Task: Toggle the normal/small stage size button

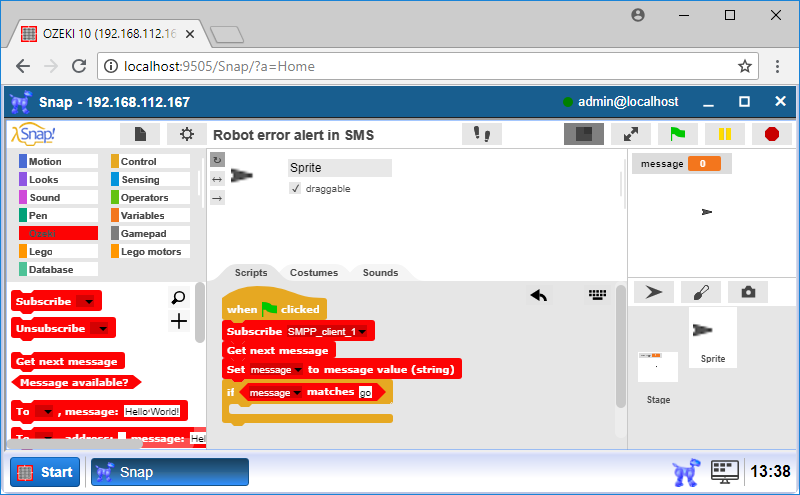Action: click(x=584, y=134)
